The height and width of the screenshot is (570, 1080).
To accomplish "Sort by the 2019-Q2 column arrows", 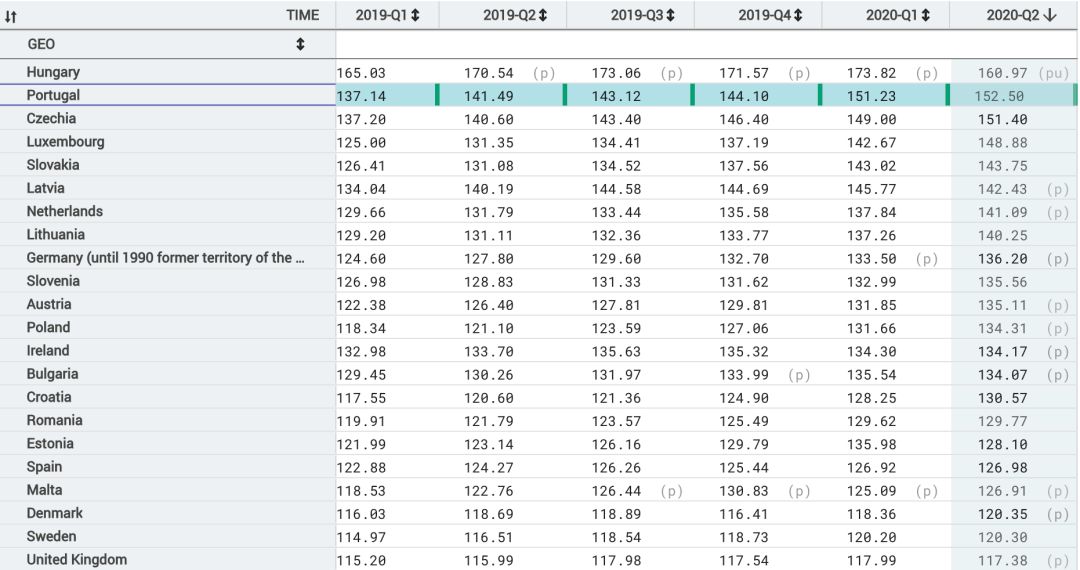I will click(543, 15).
